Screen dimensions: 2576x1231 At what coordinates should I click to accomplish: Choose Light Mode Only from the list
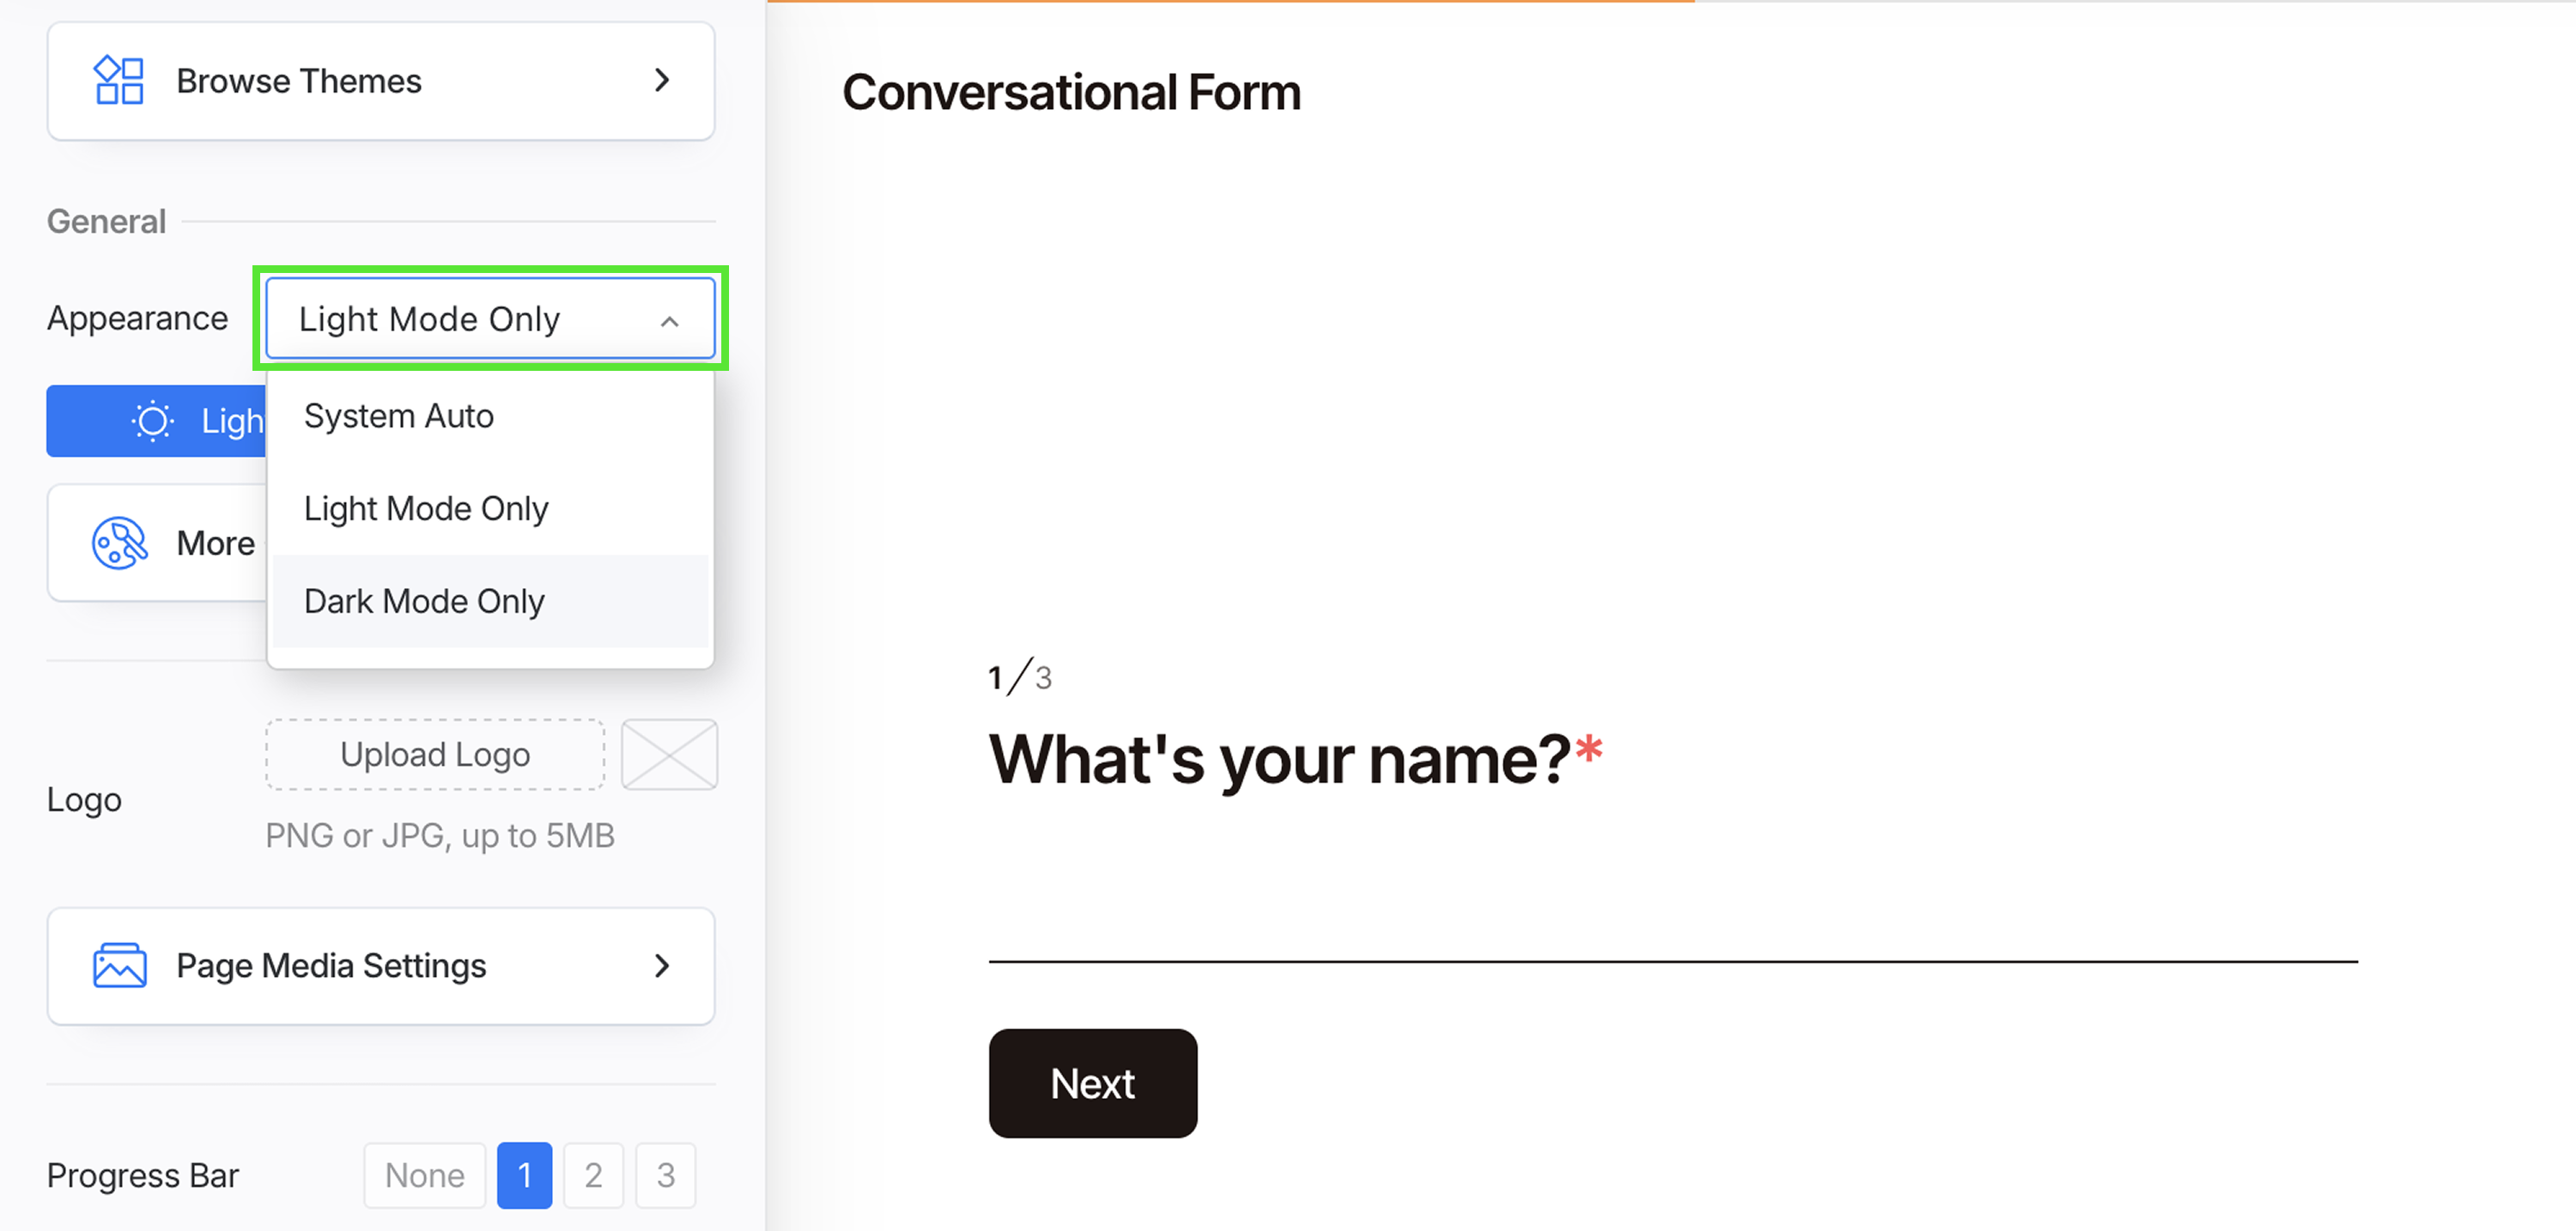(x=426, y=509)
